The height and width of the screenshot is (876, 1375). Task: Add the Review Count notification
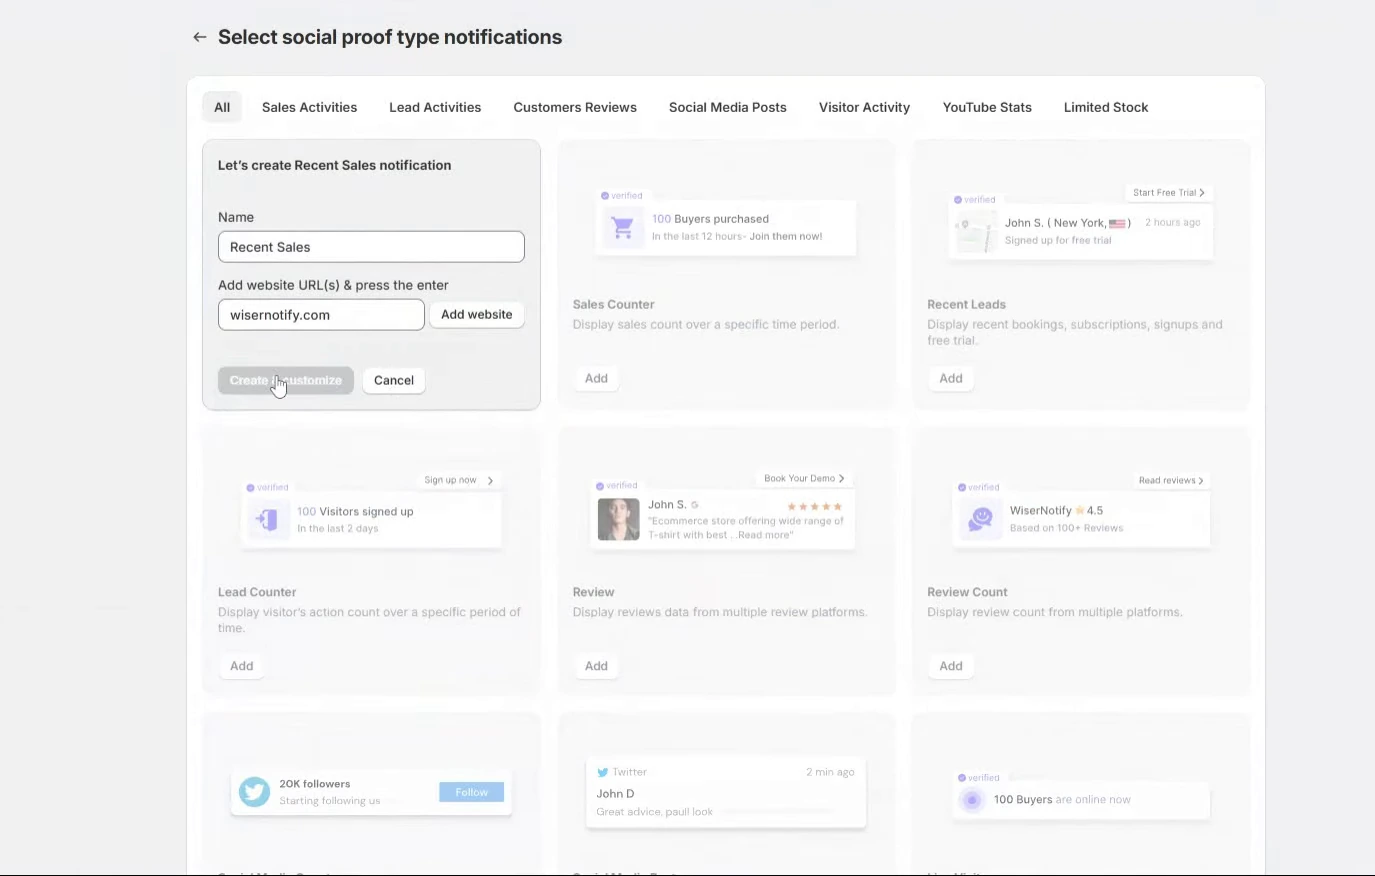951,666
